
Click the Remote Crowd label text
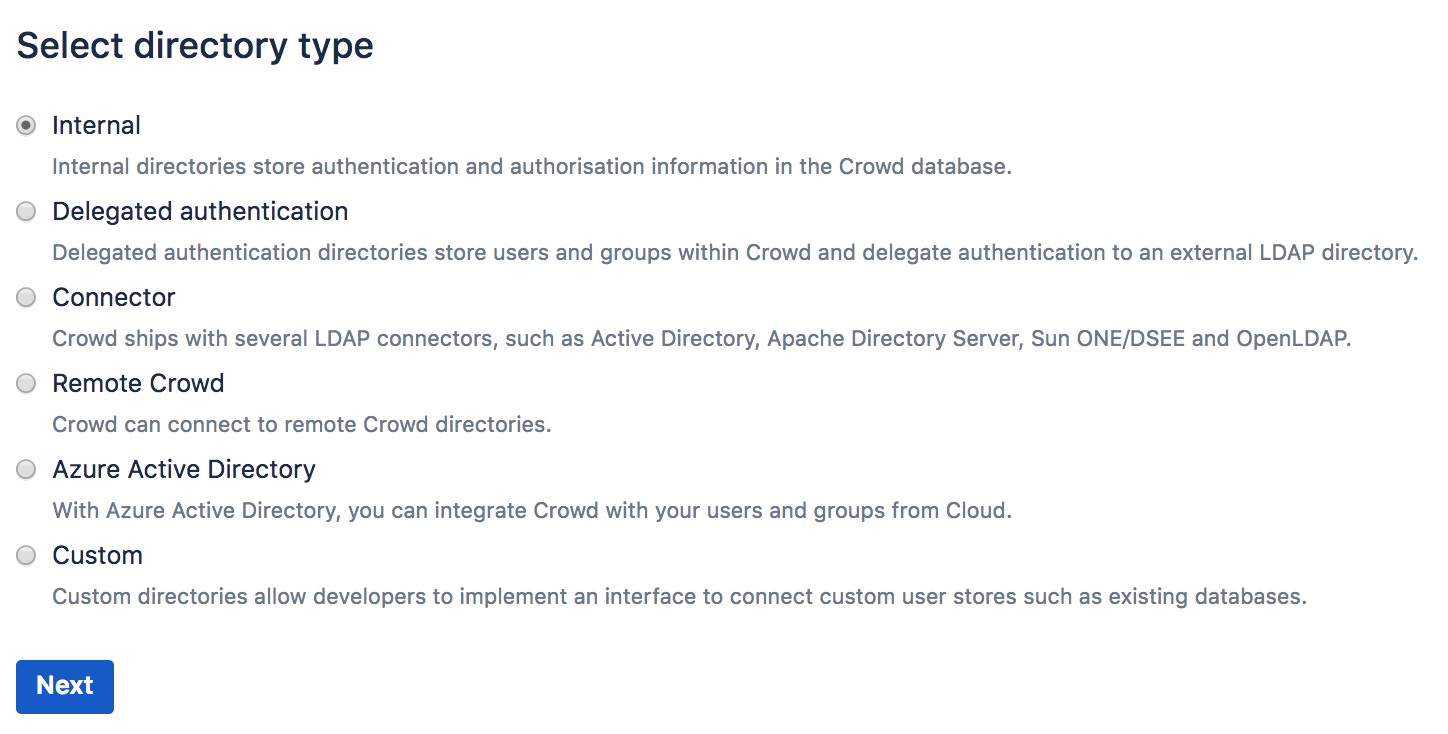click(x=138, y=383)
